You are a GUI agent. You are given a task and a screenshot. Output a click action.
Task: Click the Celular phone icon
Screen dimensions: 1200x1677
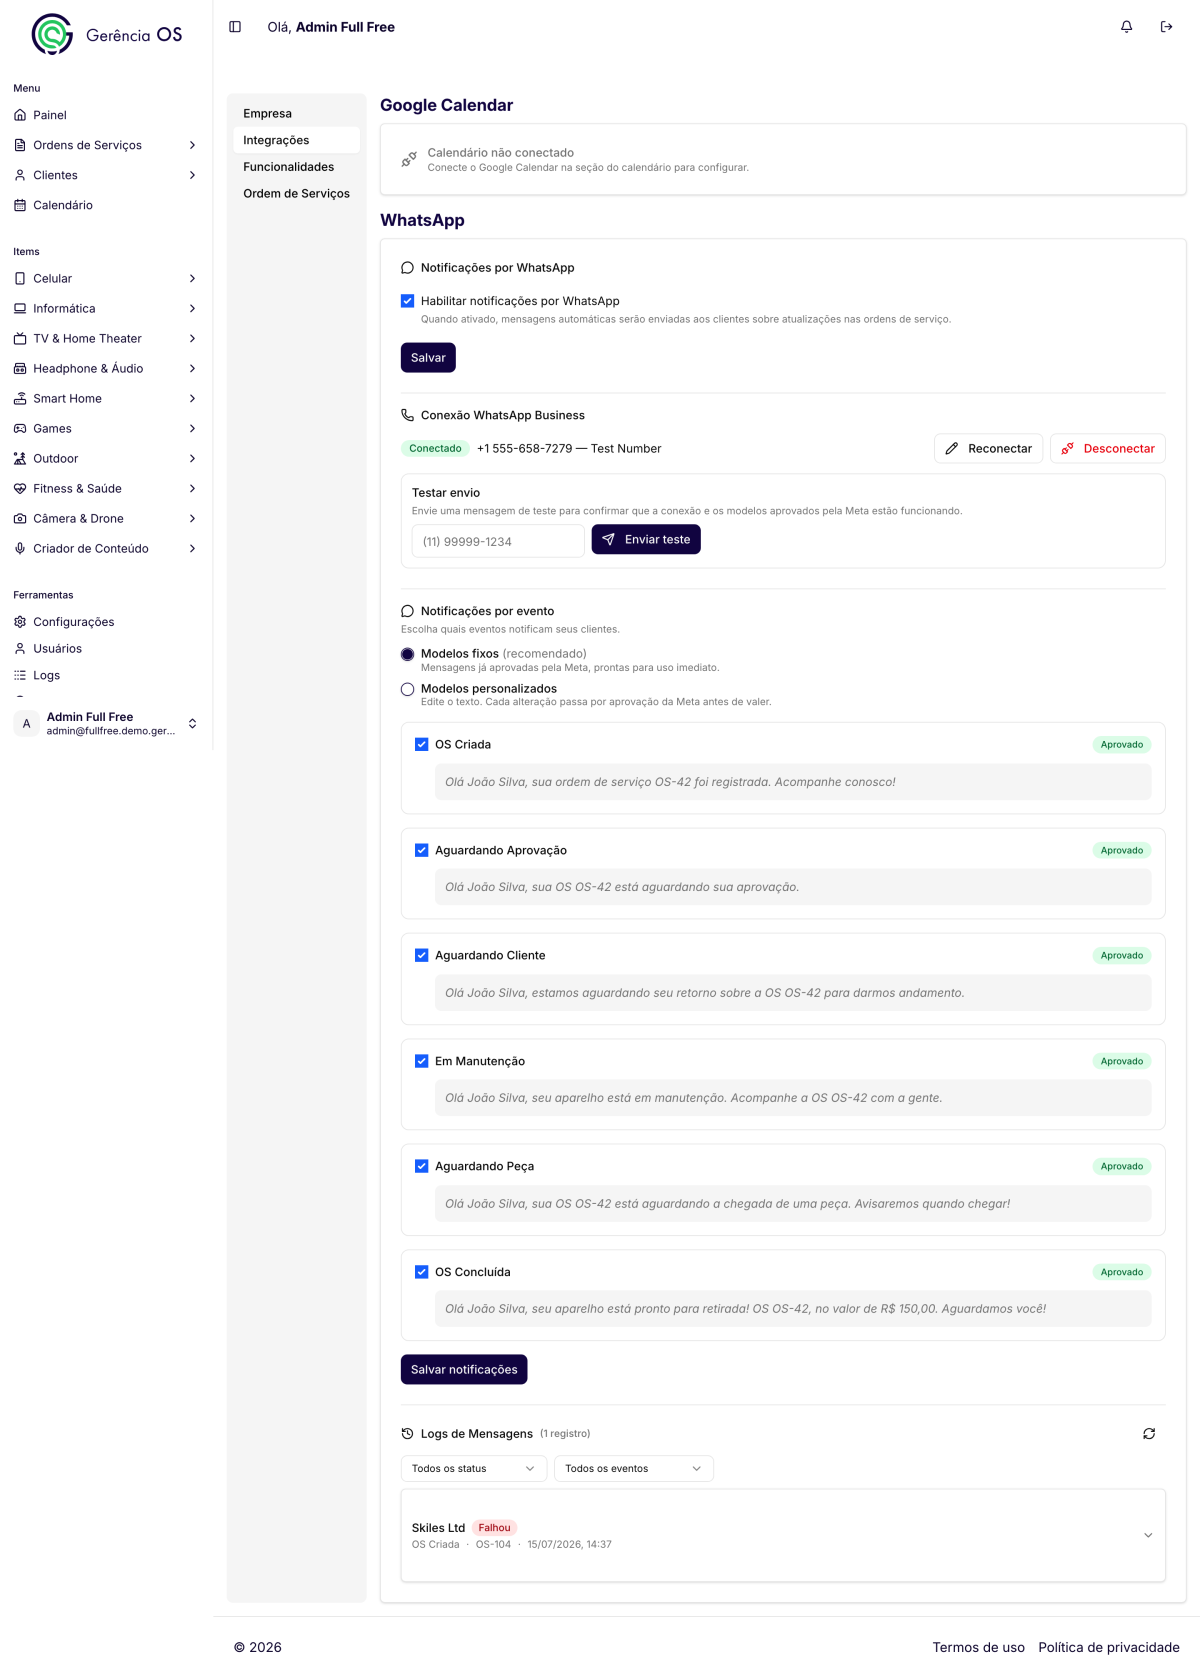point(20,278)
